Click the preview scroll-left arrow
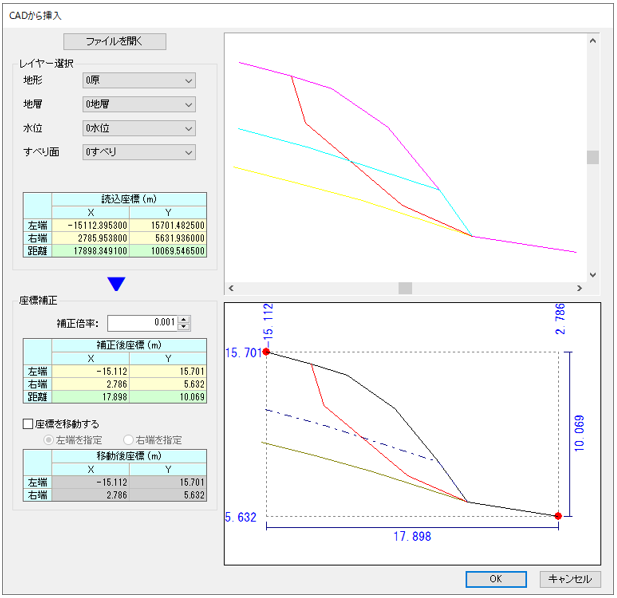 [x=231, y=288]
